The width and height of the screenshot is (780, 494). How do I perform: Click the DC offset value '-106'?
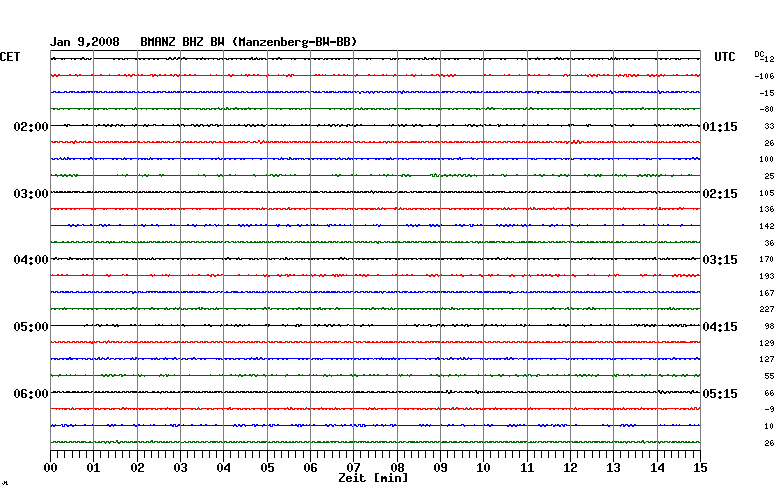pyautogui.click(x=765, y=76)
